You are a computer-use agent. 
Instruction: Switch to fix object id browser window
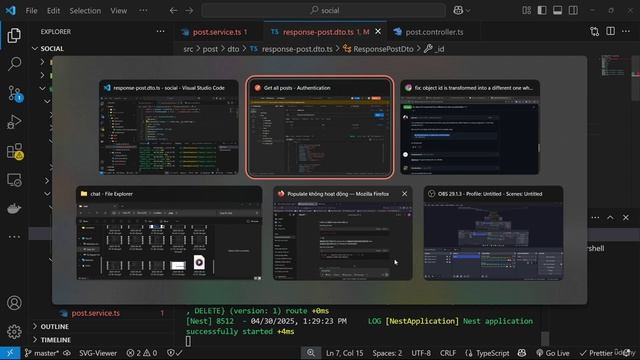click(470, 127)
